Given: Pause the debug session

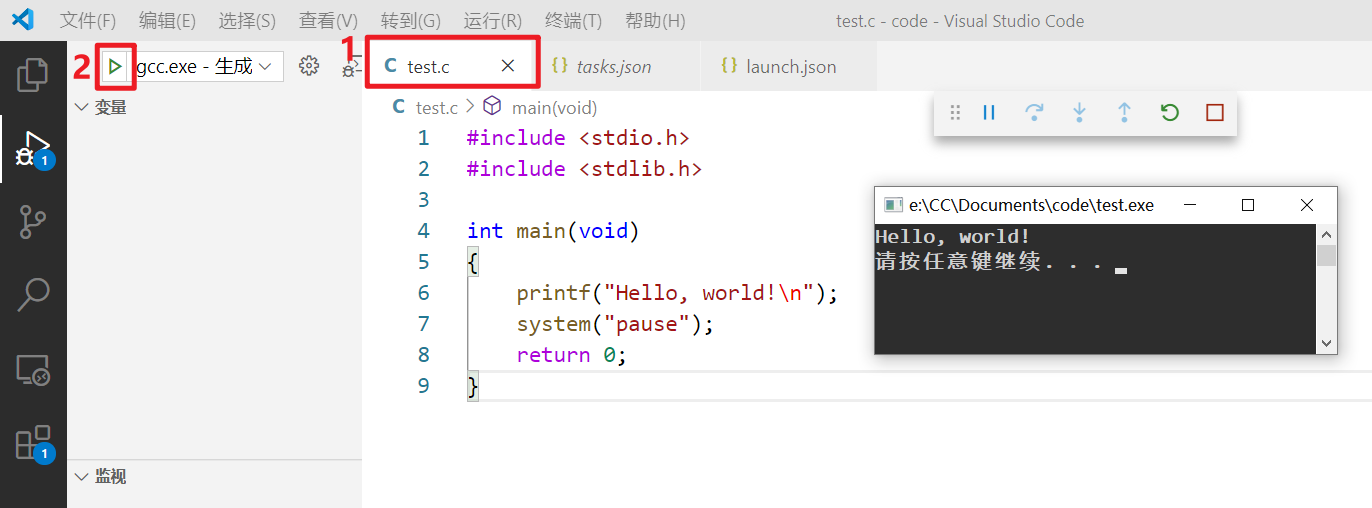Looking at the screenshot, I should coord(989,113).
